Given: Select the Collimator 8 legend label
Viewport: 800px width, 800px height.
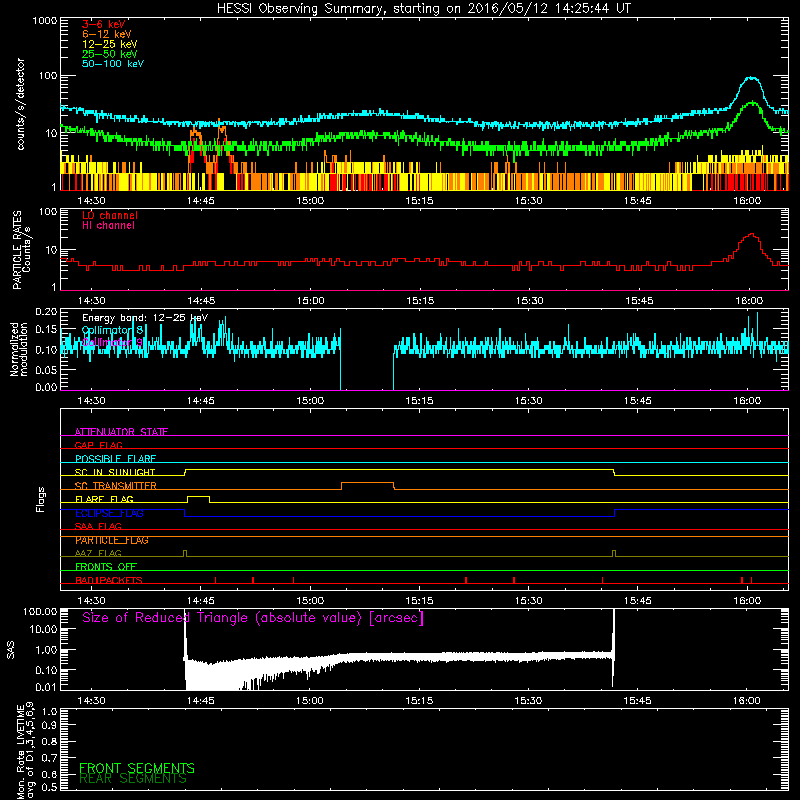Looking at the screenshot, I should pyautogui.click(x=112, y=330).
